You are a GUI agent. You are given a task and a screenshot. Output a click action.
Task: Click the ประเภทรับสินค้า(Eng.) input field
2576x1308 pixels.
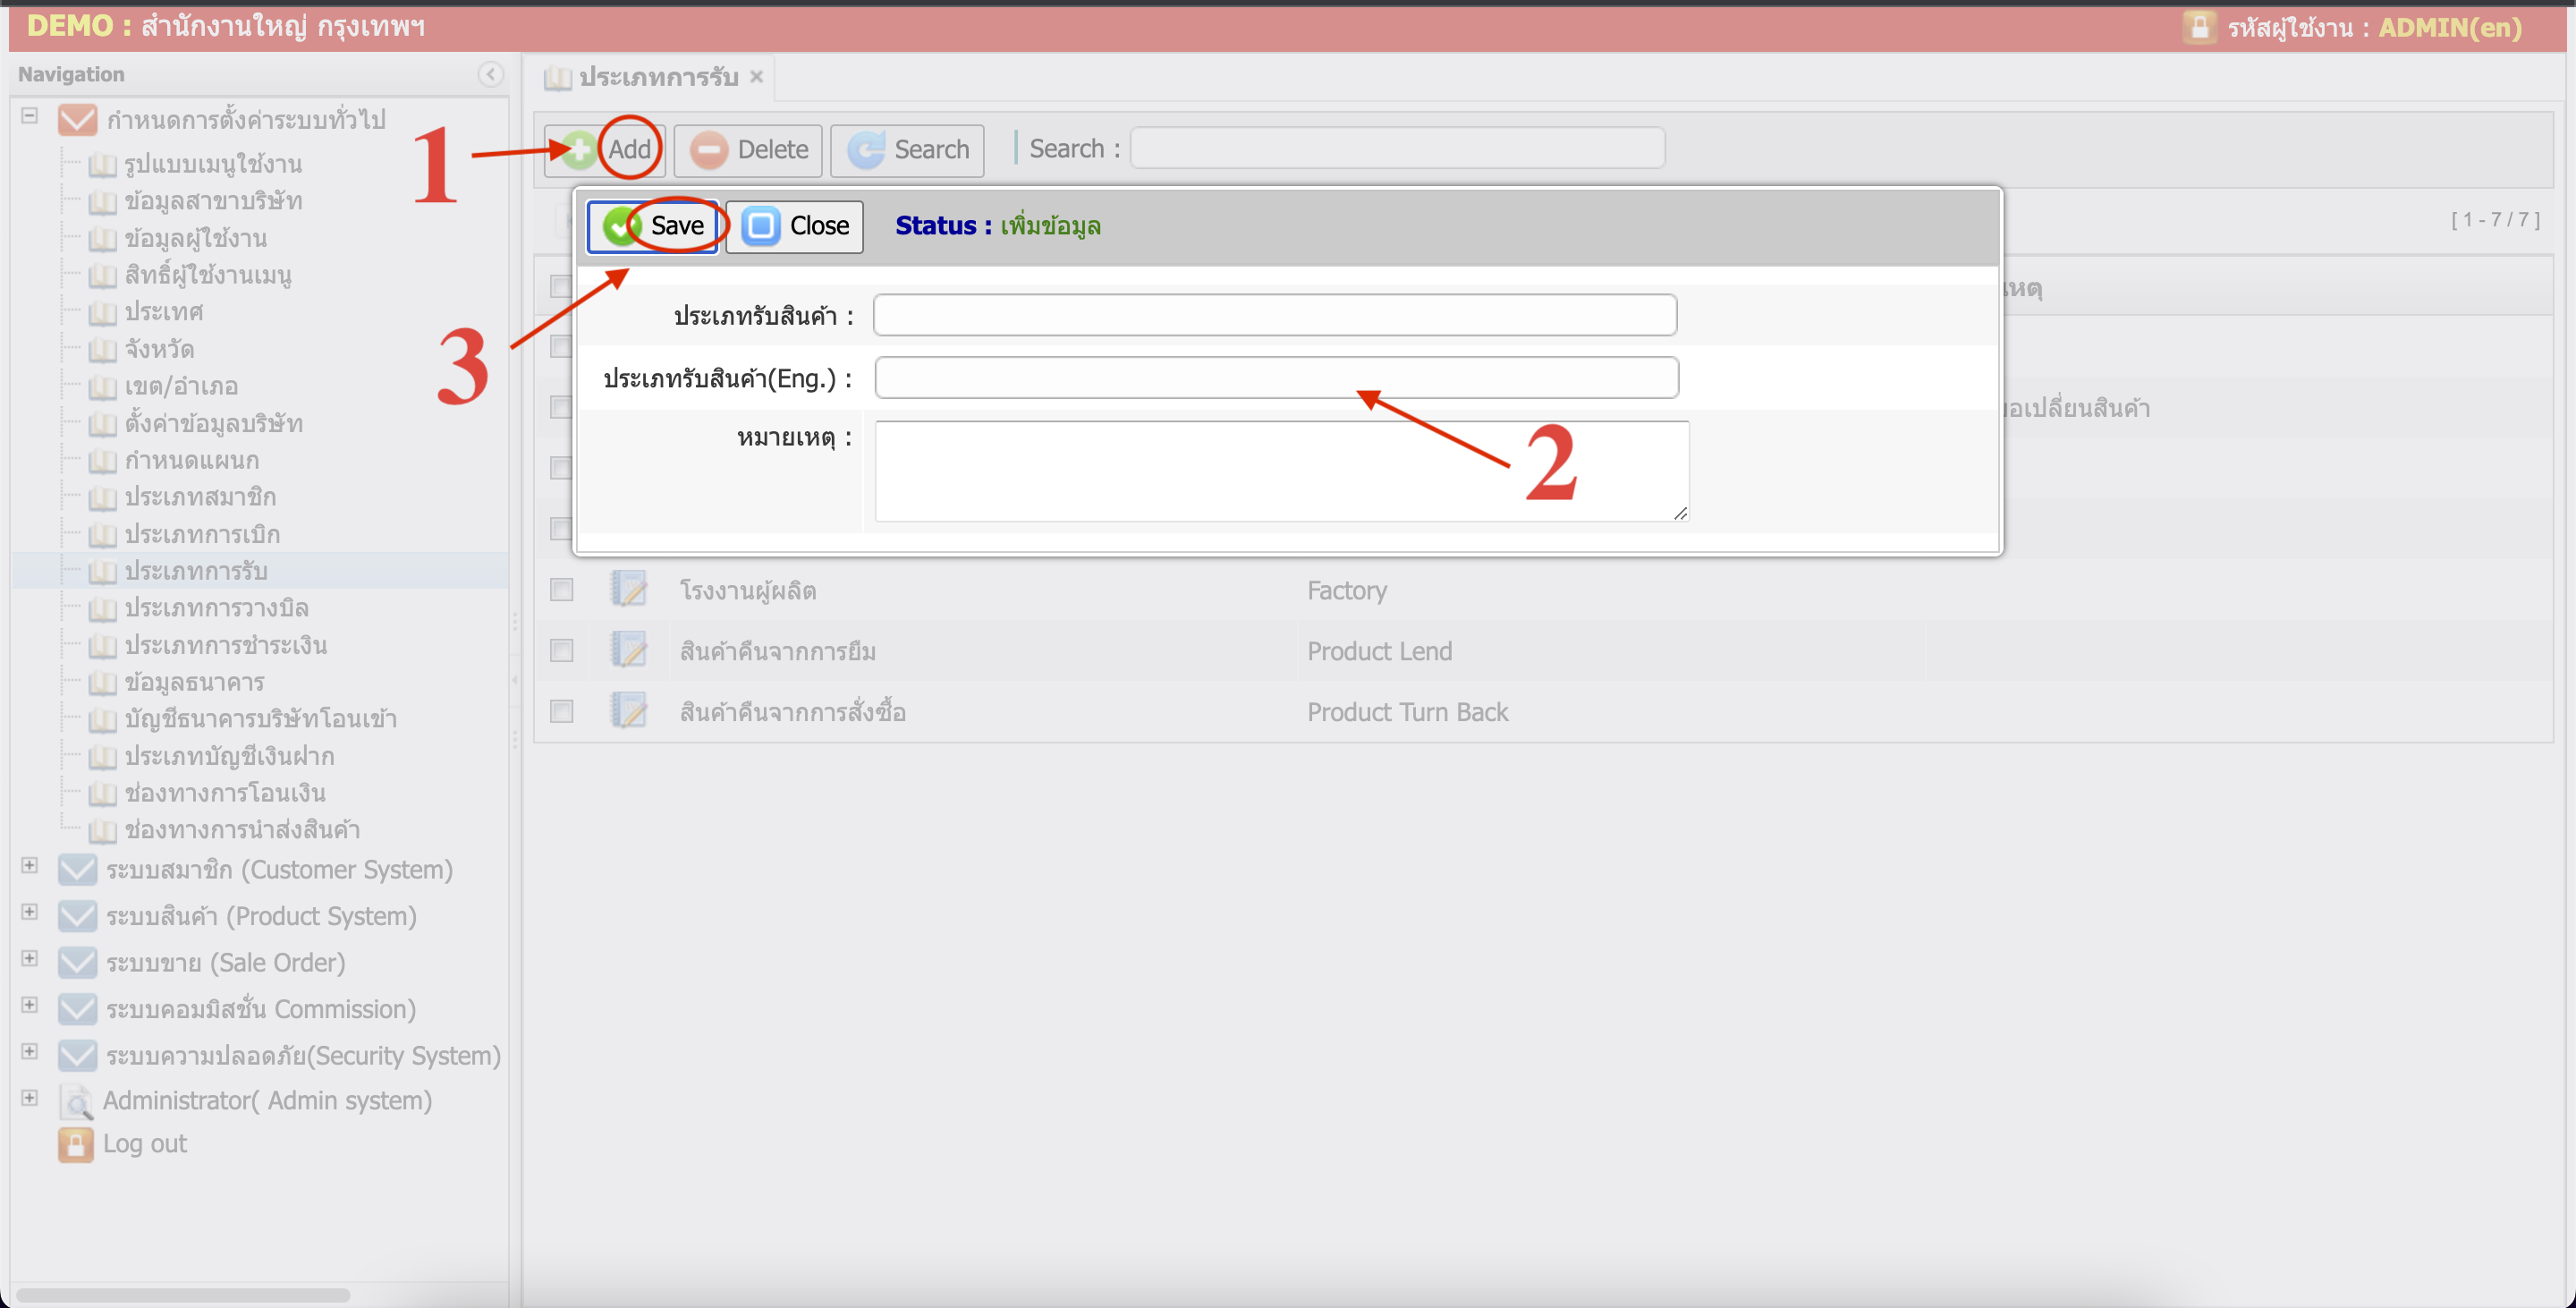click(x=1276, y=378)
